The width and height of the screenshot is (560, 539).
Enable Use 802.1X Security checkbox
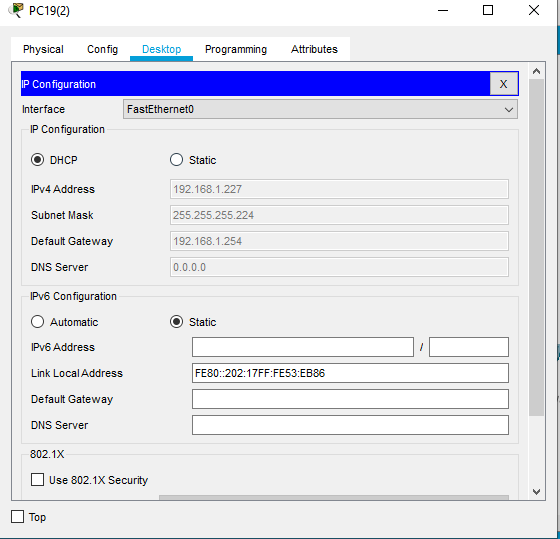coord(38,480)
